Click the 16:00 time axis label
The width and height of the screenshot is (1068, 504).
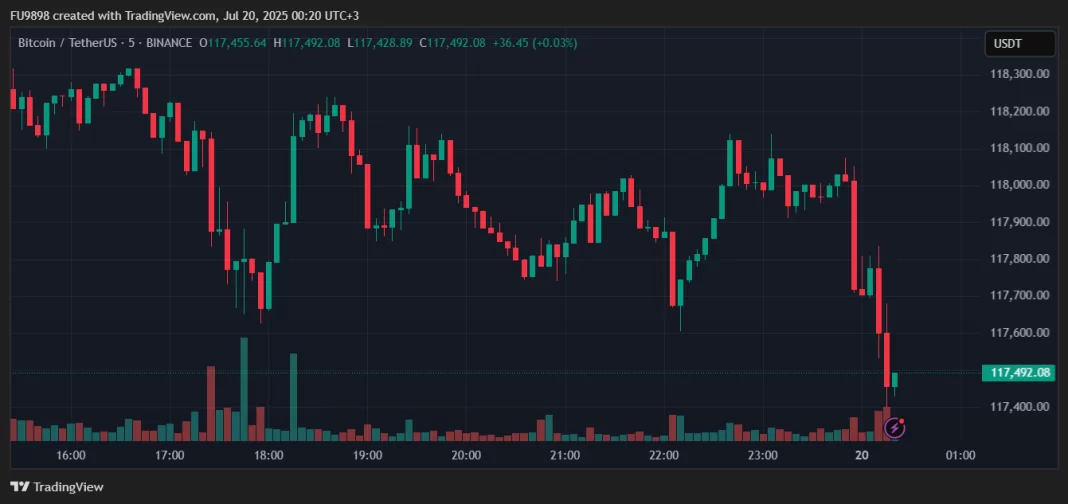71,455
